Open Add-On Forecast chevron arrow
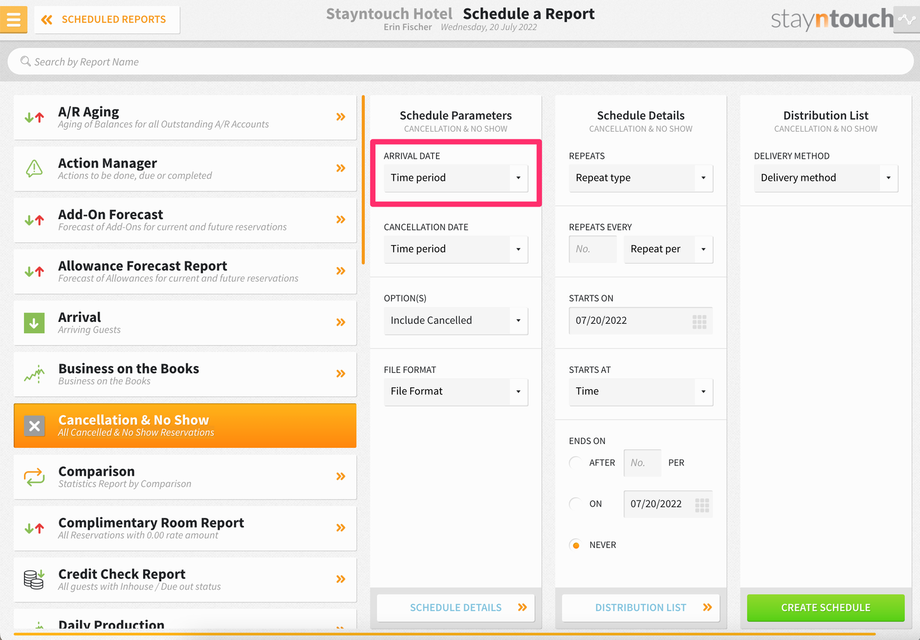Viewport: 920px width, 640px height. [340, 219]
